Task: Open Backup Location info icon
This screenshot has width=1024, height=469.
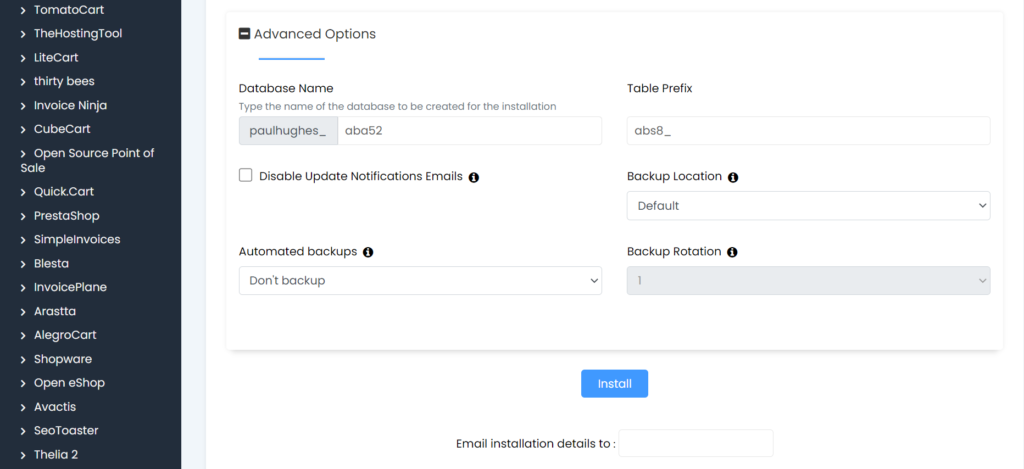Action: pos(733,177)
